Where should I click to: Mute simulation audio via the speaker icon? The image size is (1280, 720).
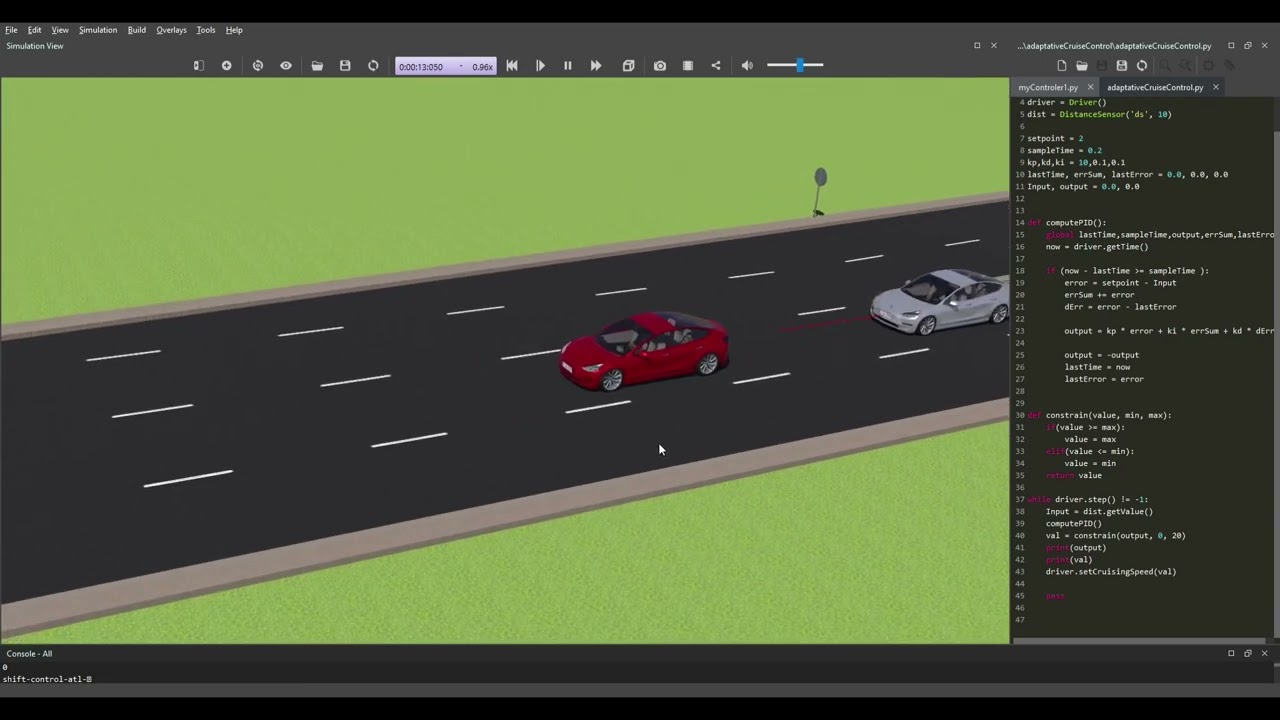coord(747,65)
